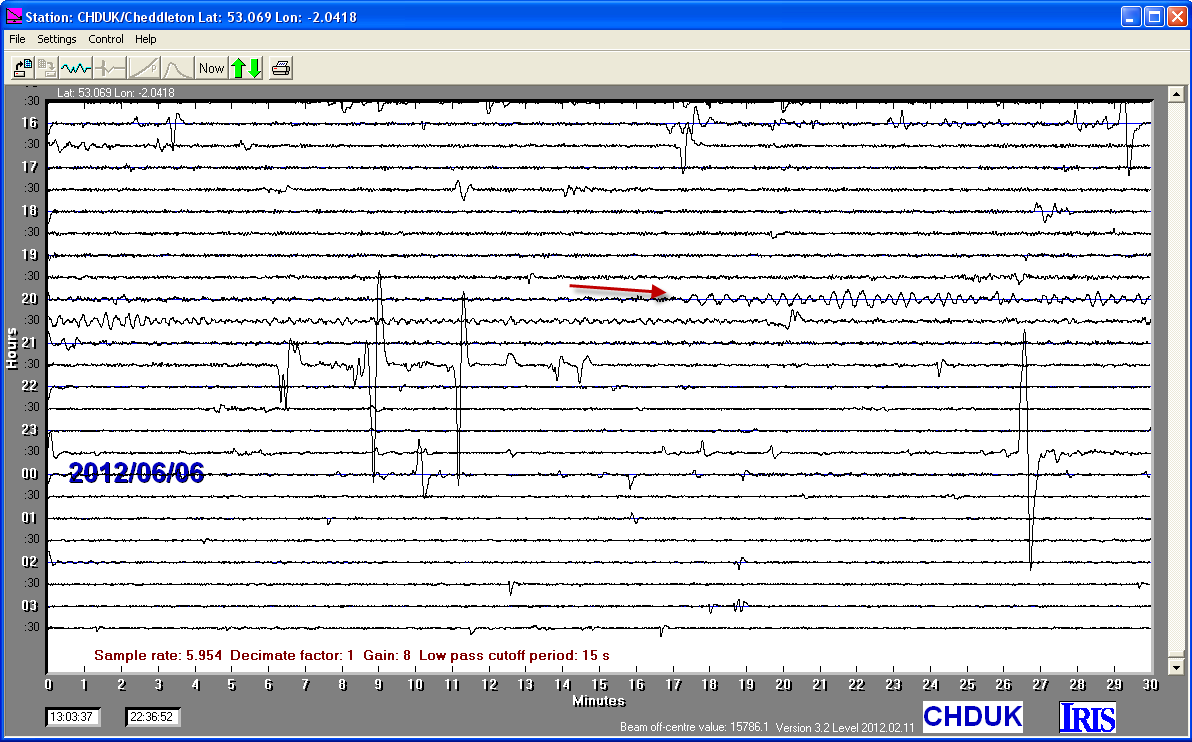Close the Station CHDUK window

(x=1177, y=17)
